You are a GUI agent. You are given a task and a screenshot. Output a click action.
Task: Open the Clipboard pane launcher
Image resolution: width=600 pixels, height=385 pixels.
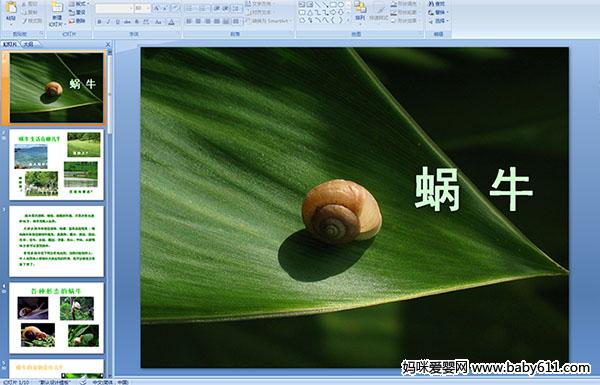point(41,34)
